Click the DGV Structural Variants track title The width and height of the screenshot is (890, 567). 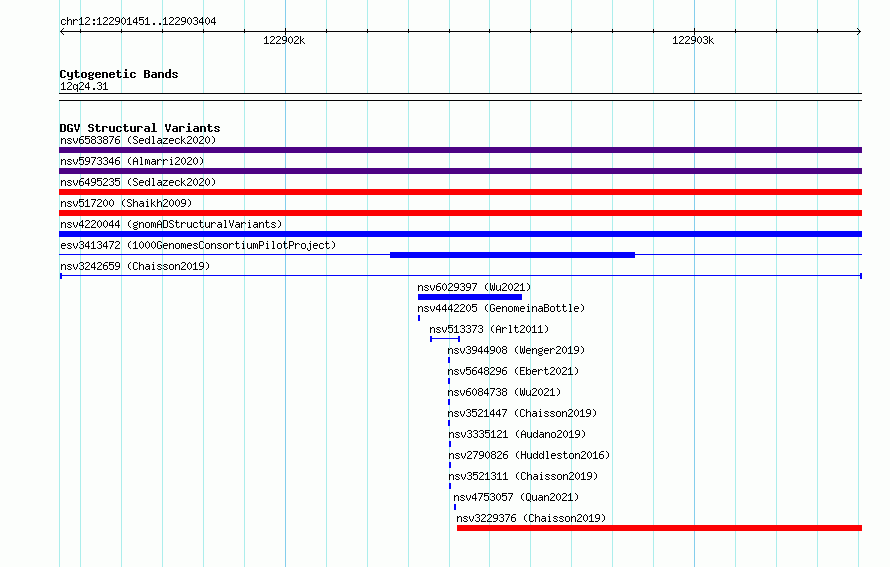tap(140, 128)
